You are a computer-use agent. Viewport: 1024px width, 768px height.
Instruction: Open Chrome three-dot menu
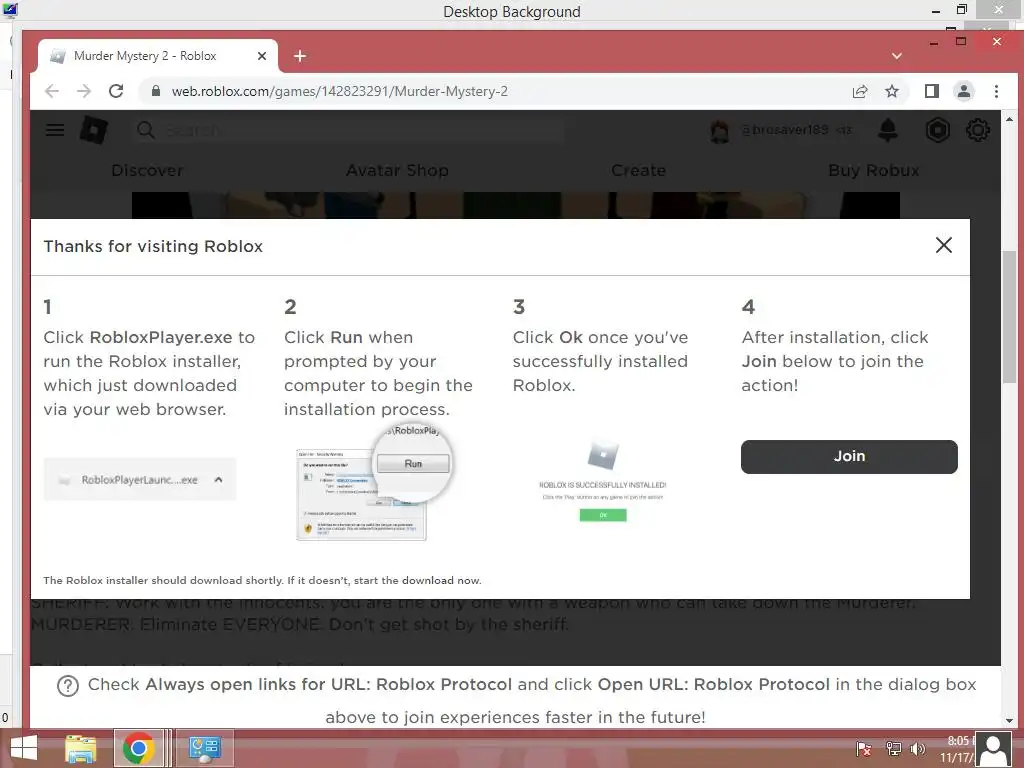click(996, 91)
